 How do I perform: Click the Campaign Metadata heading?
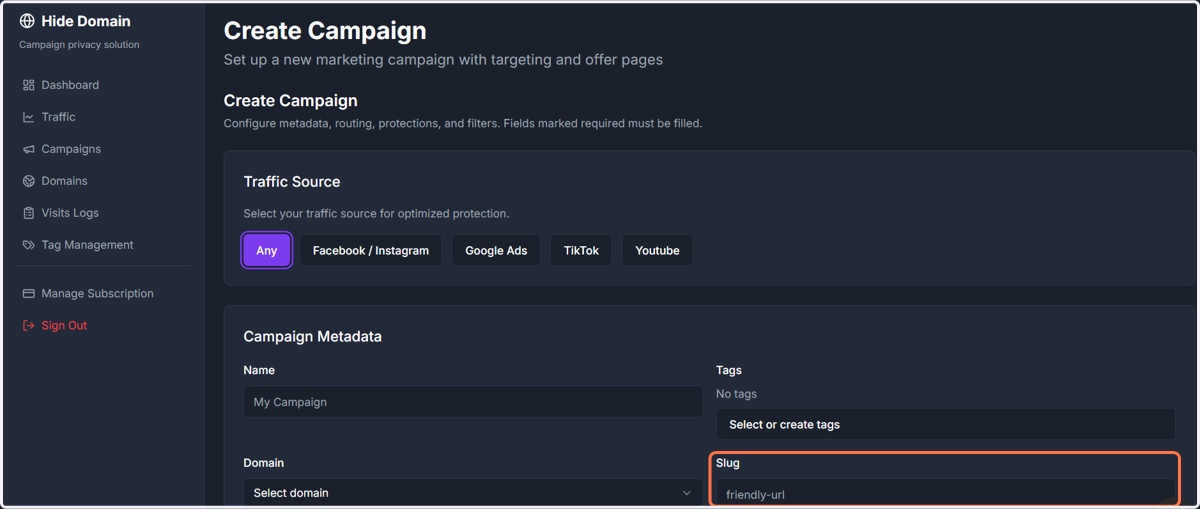(x=313, y=337)
